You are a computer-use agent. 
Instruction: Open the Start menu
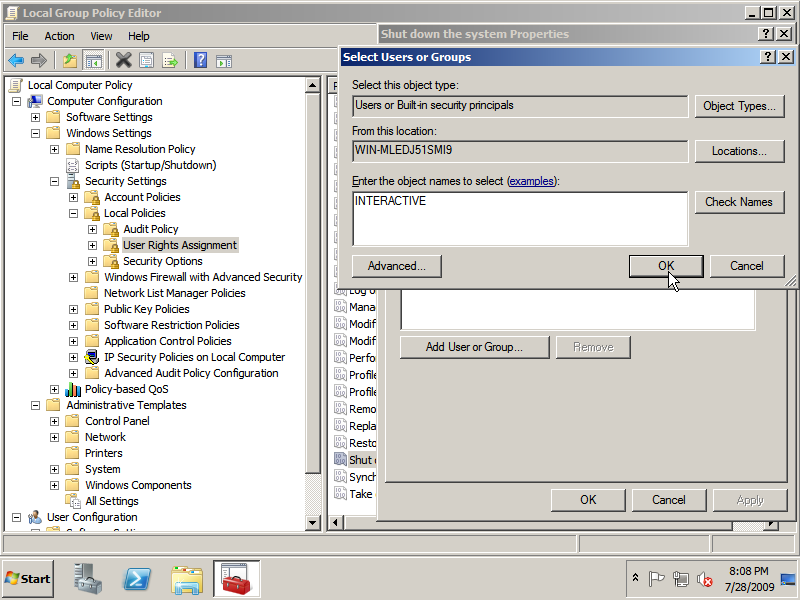(28, 579)
